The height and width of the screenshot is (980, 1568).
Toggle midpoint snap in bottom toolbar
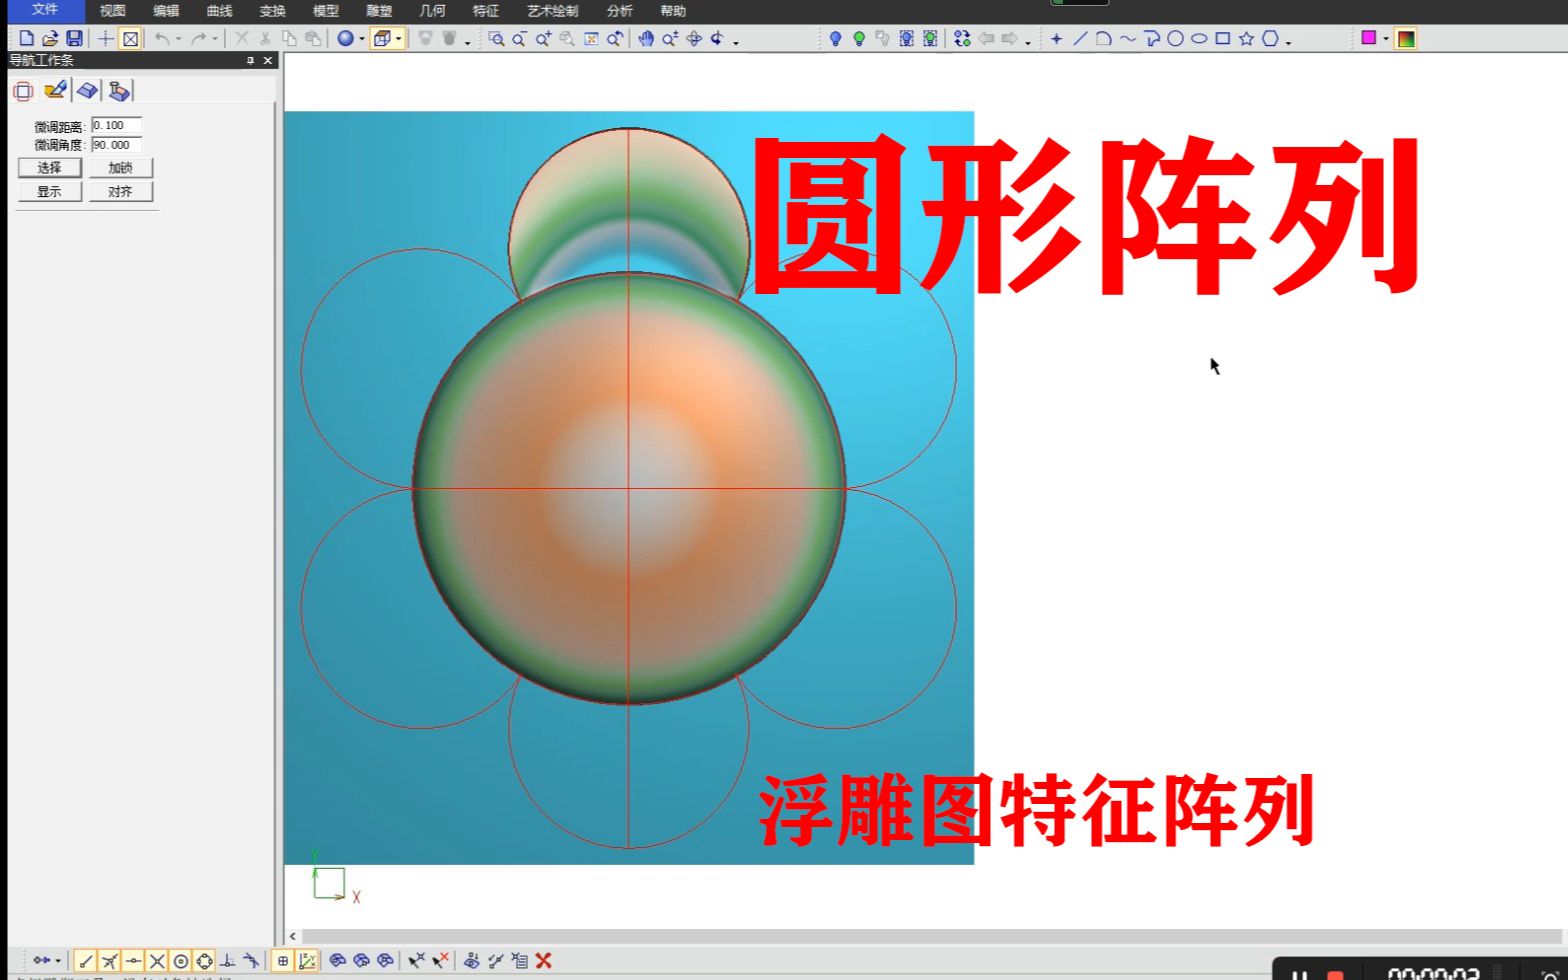click(x=133, y=960)
